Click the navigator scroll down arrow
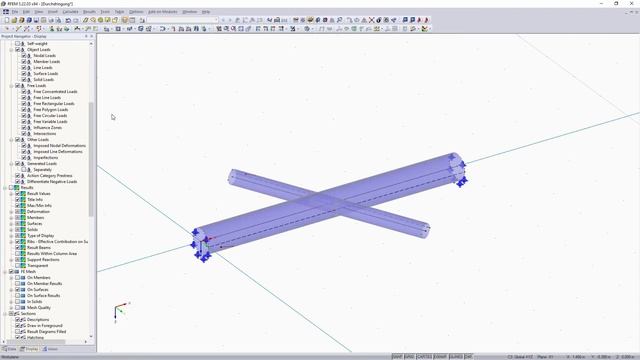 91,337
